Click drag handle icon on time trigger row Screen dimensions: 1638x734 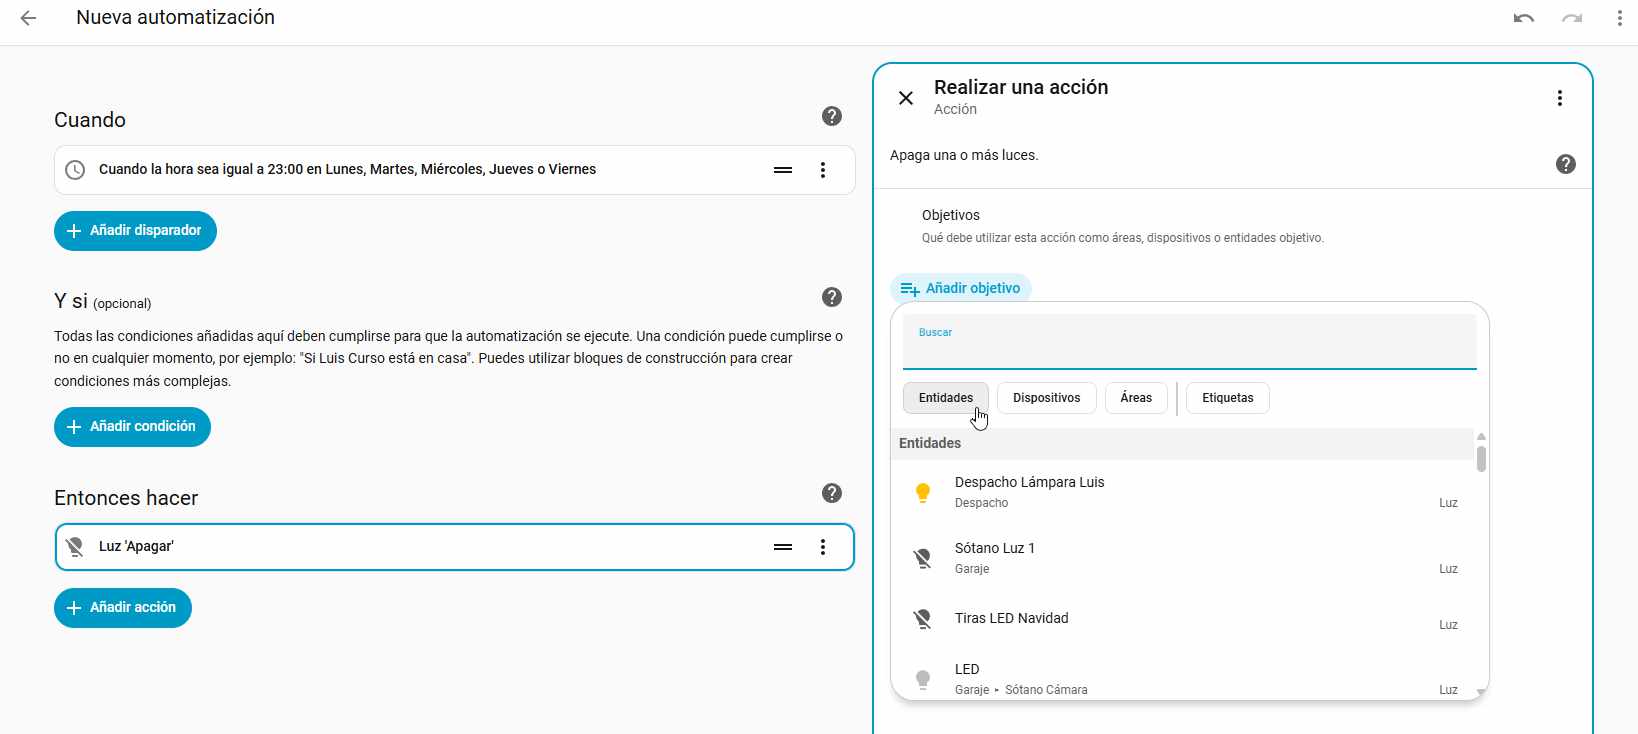(783, 170)
